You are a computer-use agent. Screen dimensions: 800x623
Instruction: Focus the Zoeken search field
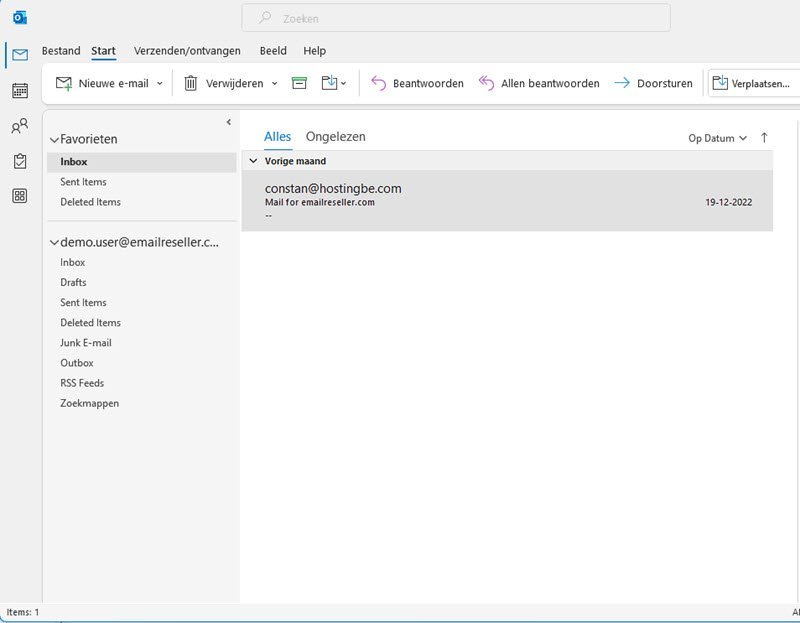(456, 18)
